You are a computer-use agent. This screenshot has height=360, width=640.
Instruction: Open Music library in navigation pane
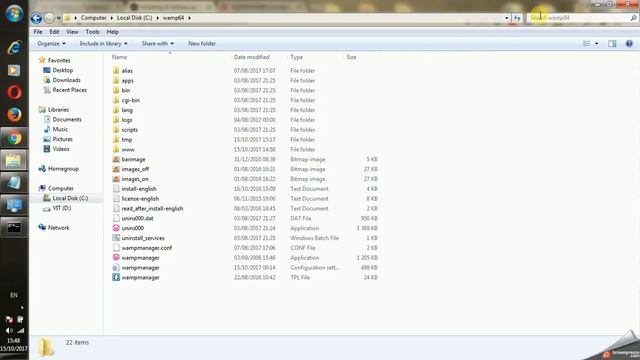(x=60, y=129)
